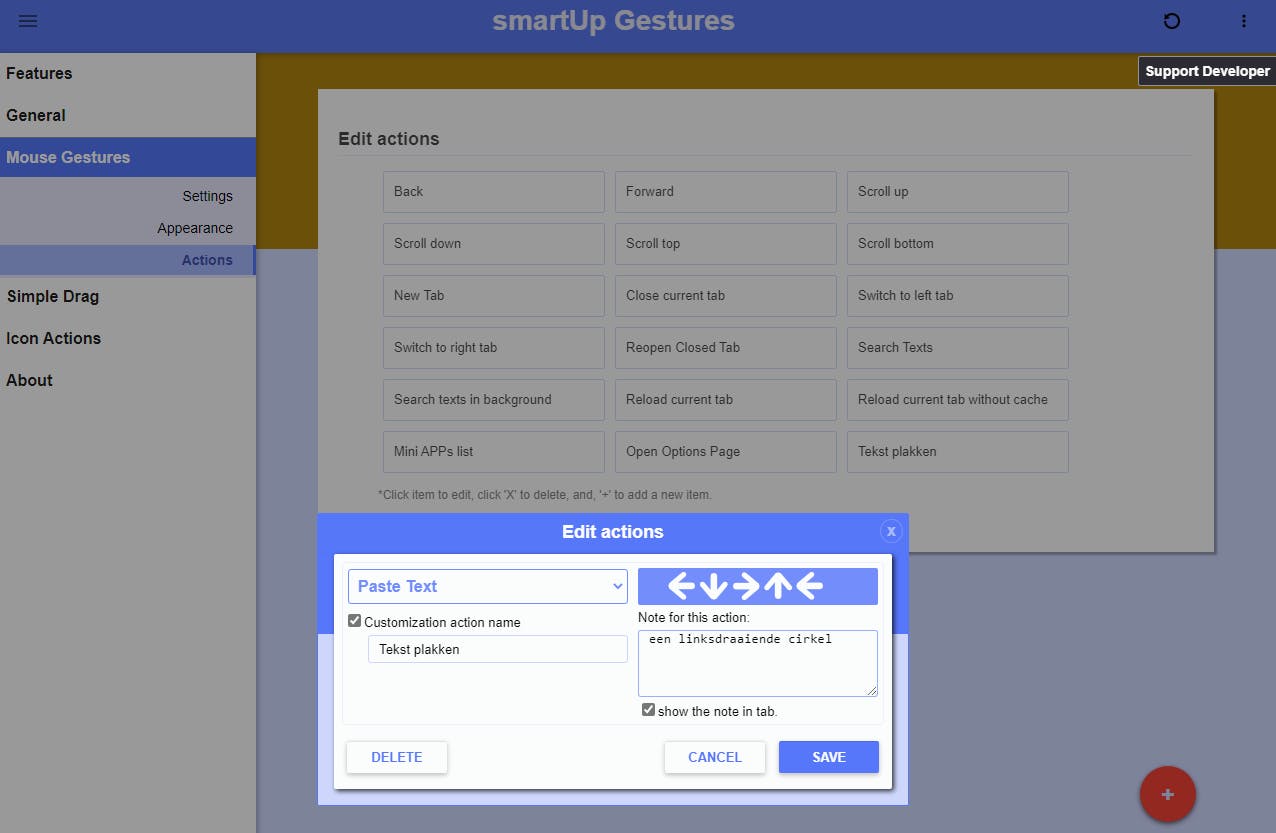Viewport: 1276px width, 833px height.
Task: Open the Paste Text action dropdown
Action: tap(488, 586)
